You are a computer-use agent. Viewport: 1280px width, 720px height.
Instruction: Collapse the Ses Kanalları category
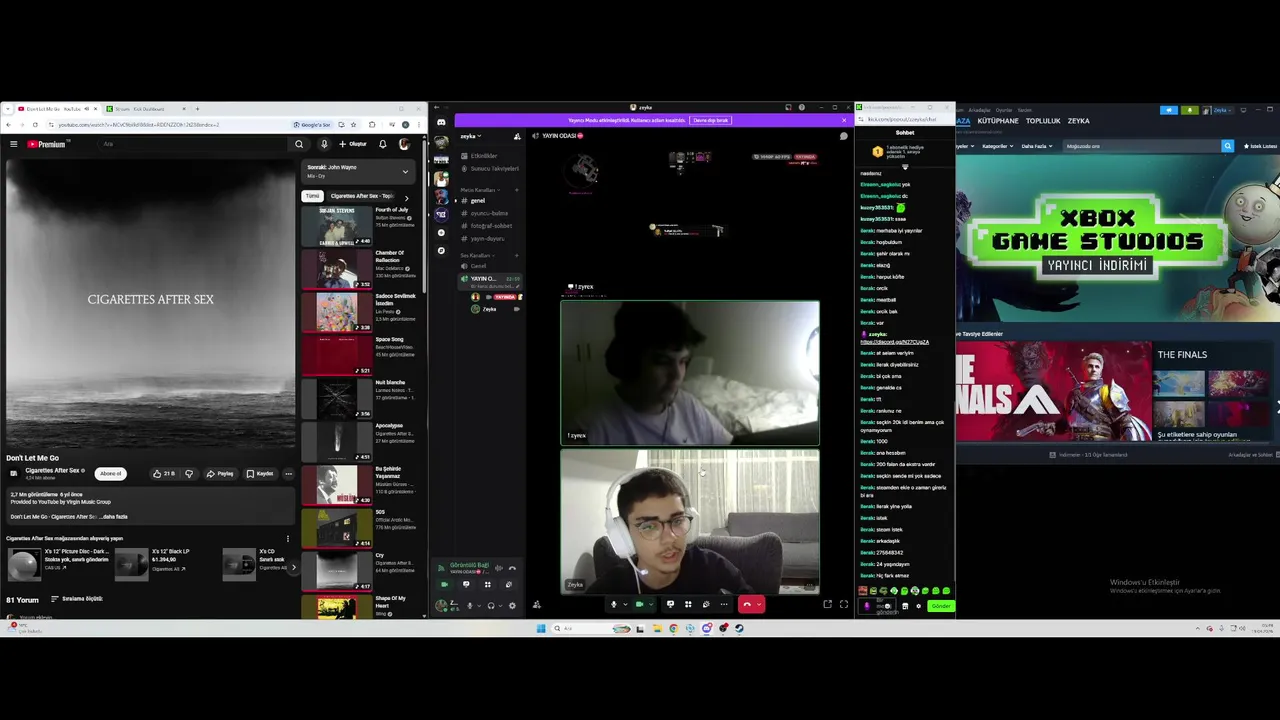click(476, 255)
